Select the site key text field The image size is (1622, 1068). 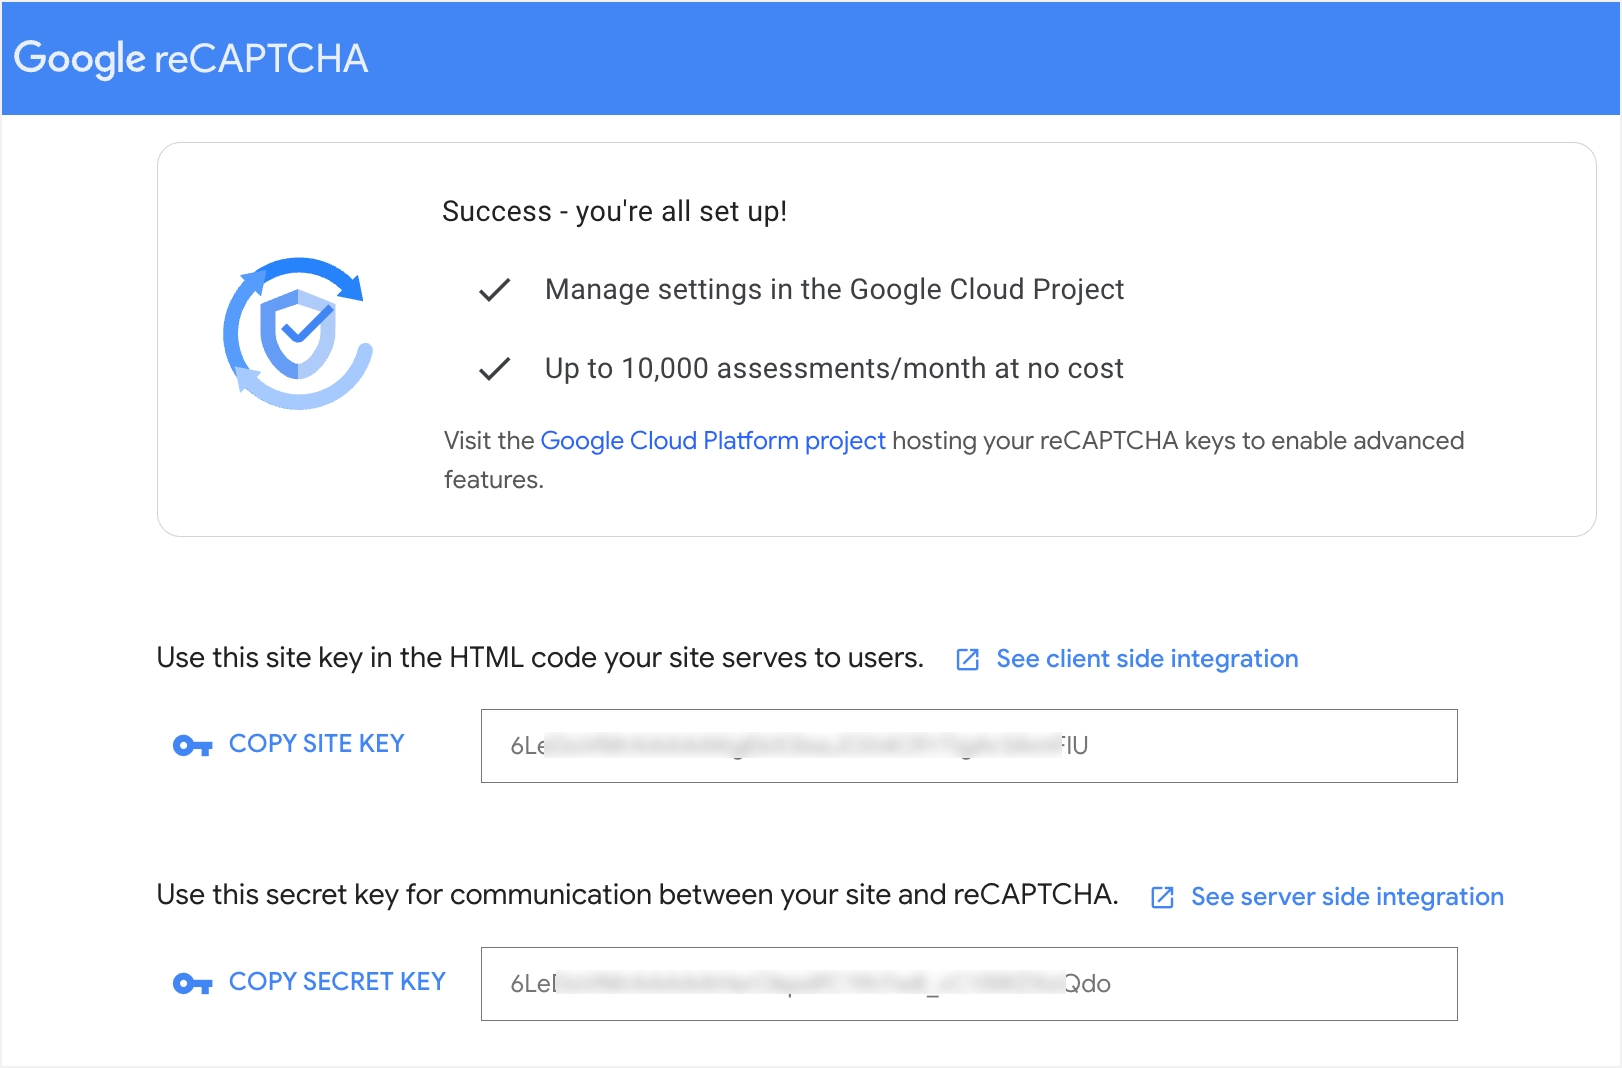pyautogui.click(x=969, y=746)
